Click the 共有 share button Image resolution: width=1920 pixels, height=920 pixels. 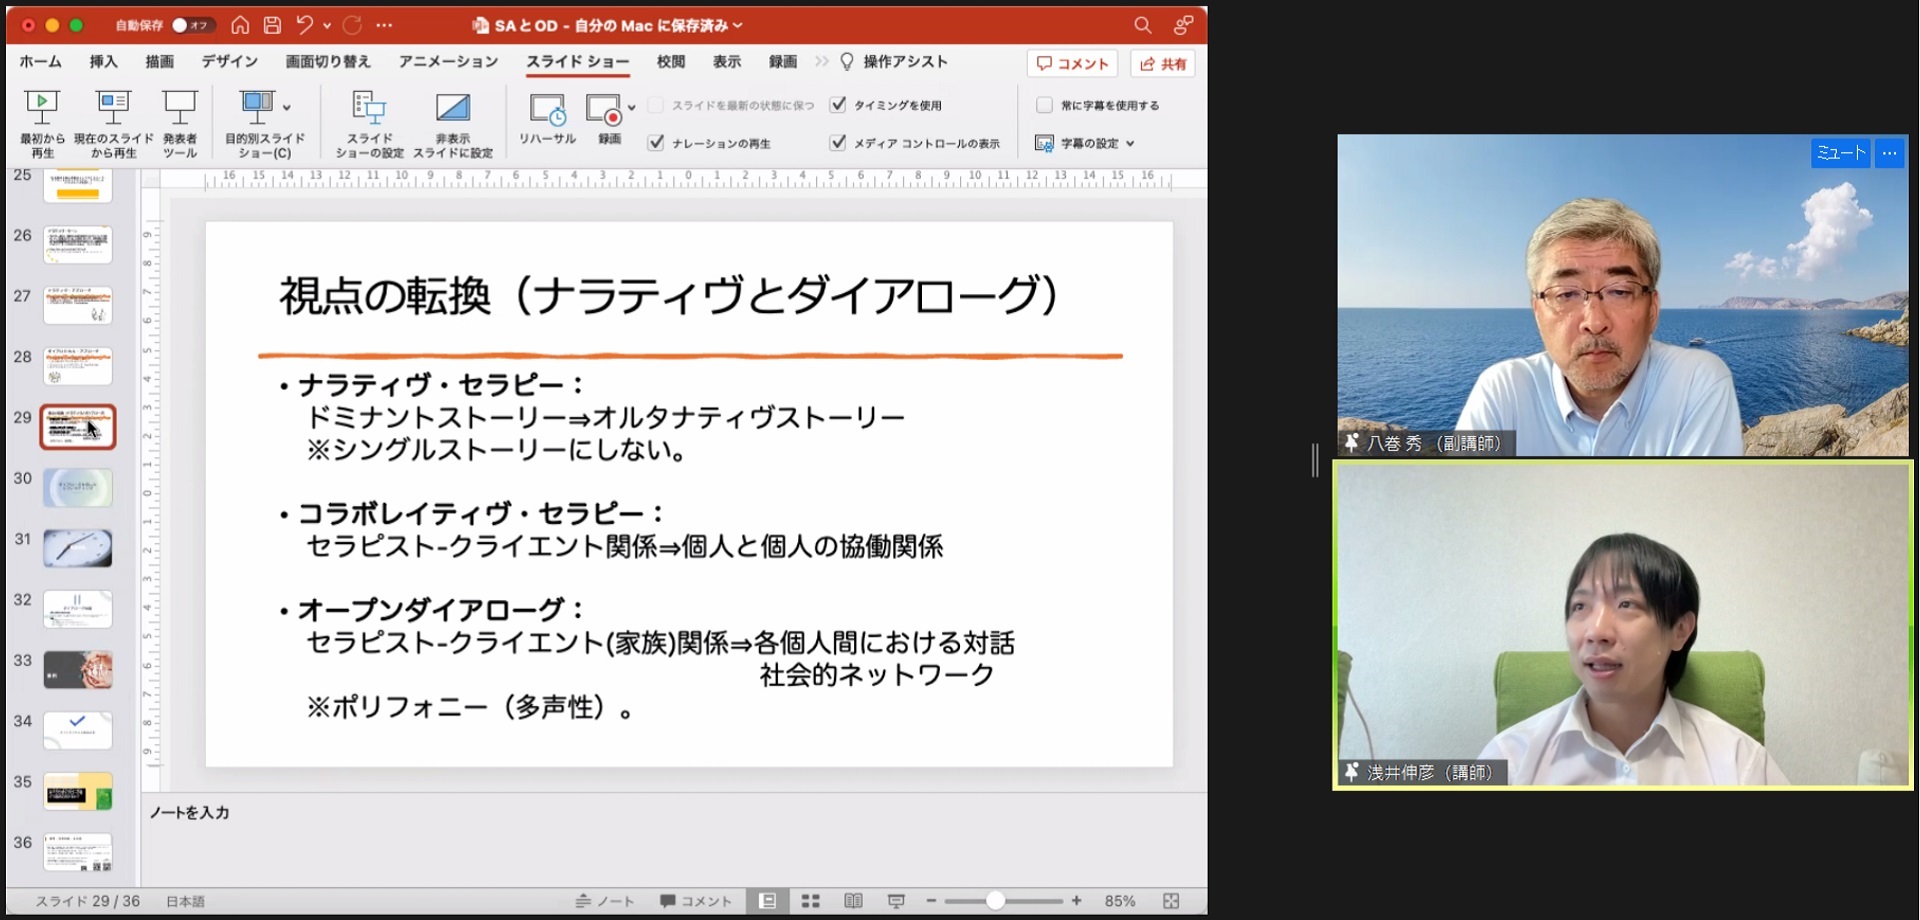1163,63
